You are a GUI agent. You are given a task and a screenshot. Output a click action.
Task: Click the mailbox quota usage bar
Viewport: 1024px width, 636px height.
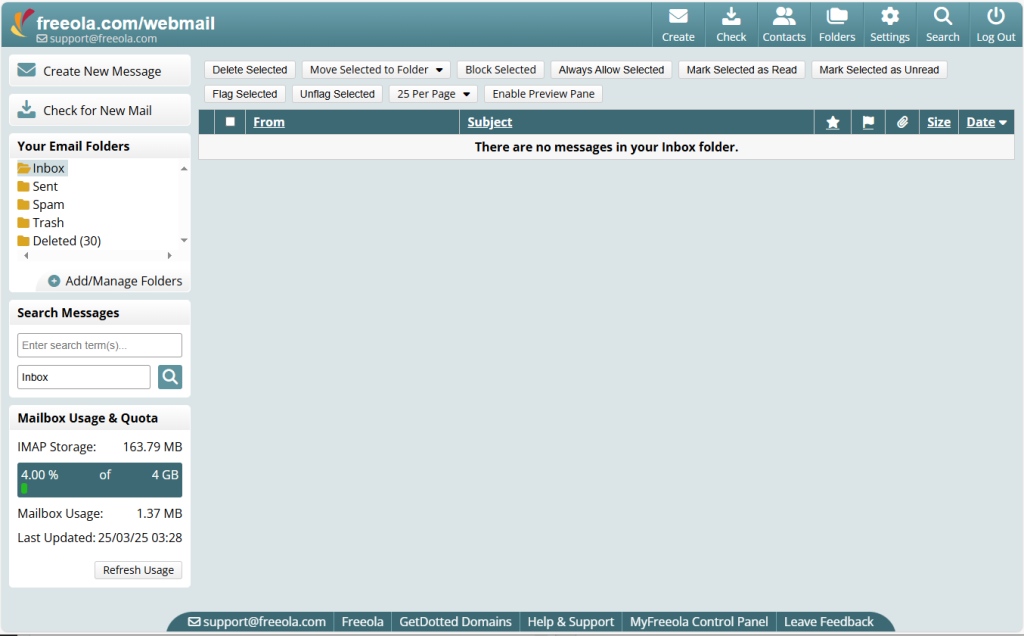[98, 479]
